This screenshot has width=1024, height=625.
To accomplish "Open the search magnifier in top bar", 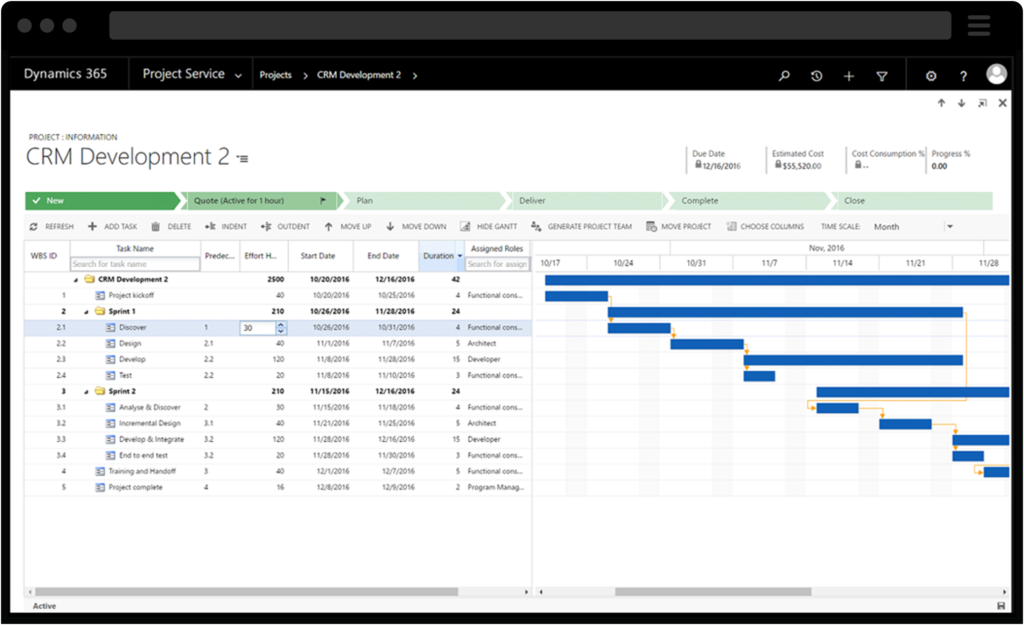I will click(784, 76).
